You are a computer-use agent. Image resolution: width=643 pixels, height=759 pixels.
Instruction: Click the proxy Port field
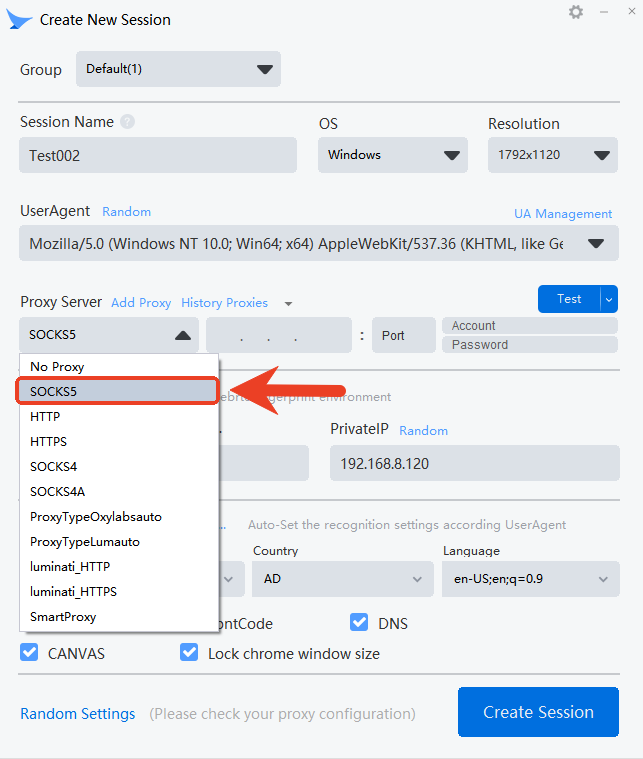tap(403, 335)
